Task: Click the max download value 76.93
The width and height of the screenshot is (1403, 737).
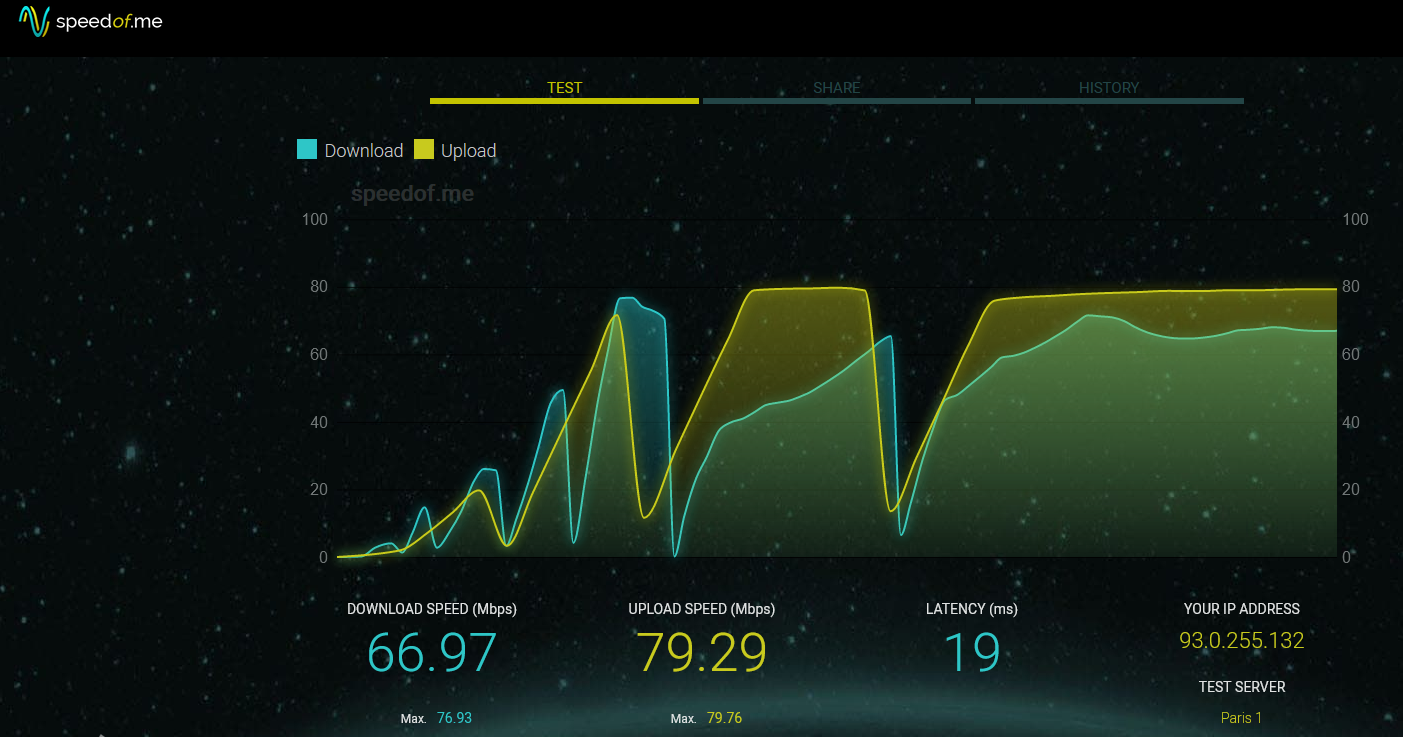Action: (x=454, y=718)
